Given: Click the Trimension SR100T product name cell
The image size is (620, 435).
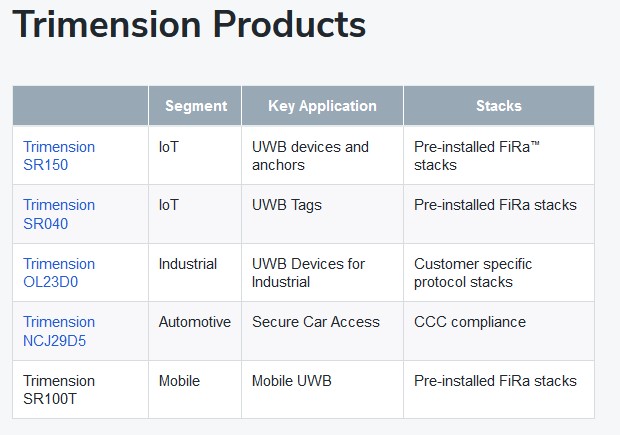Looking at the screenshot, I should tap(59, 390).
